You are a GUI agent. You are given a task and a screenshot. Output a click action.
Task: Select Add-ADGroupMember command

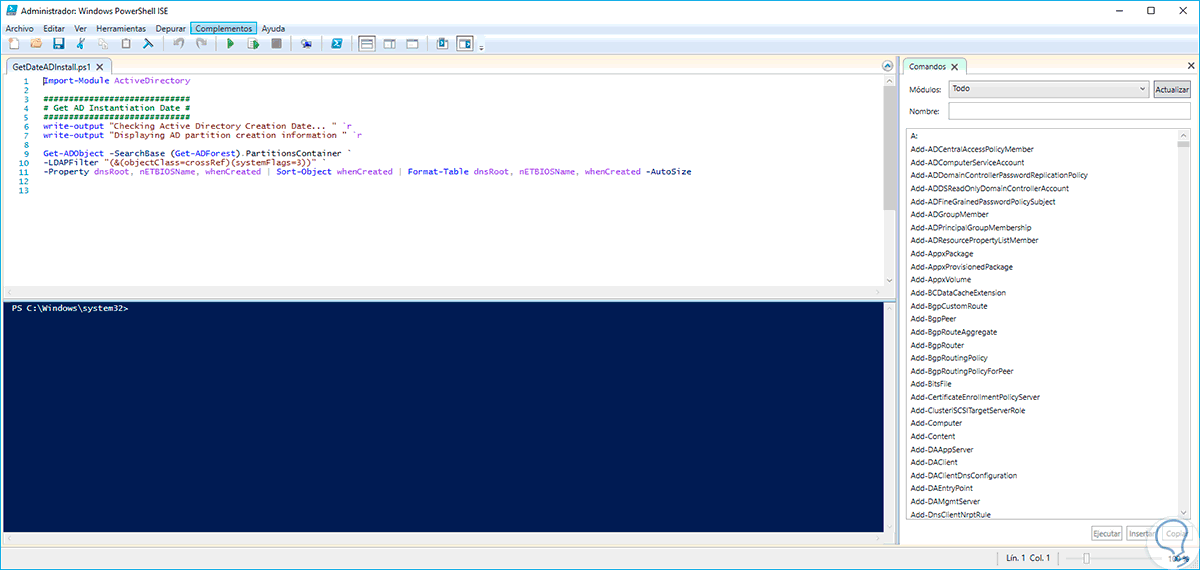(x=949, y=214)
